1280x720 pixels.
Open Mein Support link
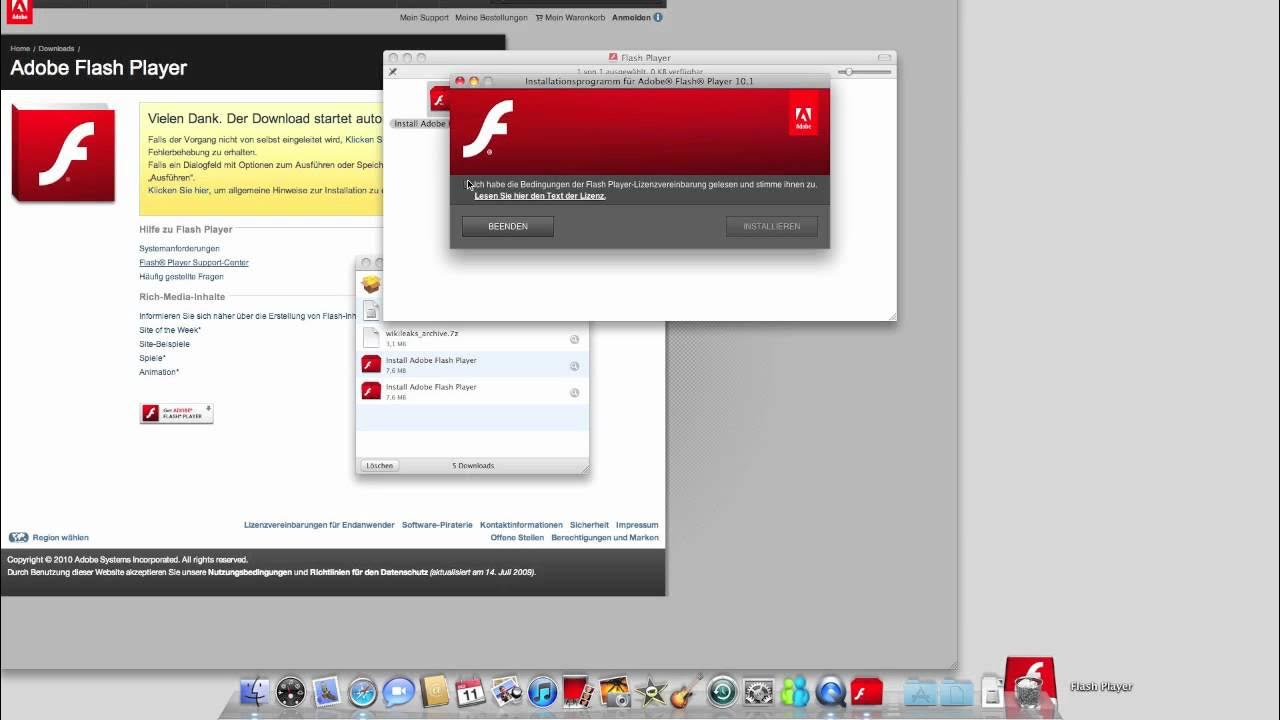(x=424, y=17)
